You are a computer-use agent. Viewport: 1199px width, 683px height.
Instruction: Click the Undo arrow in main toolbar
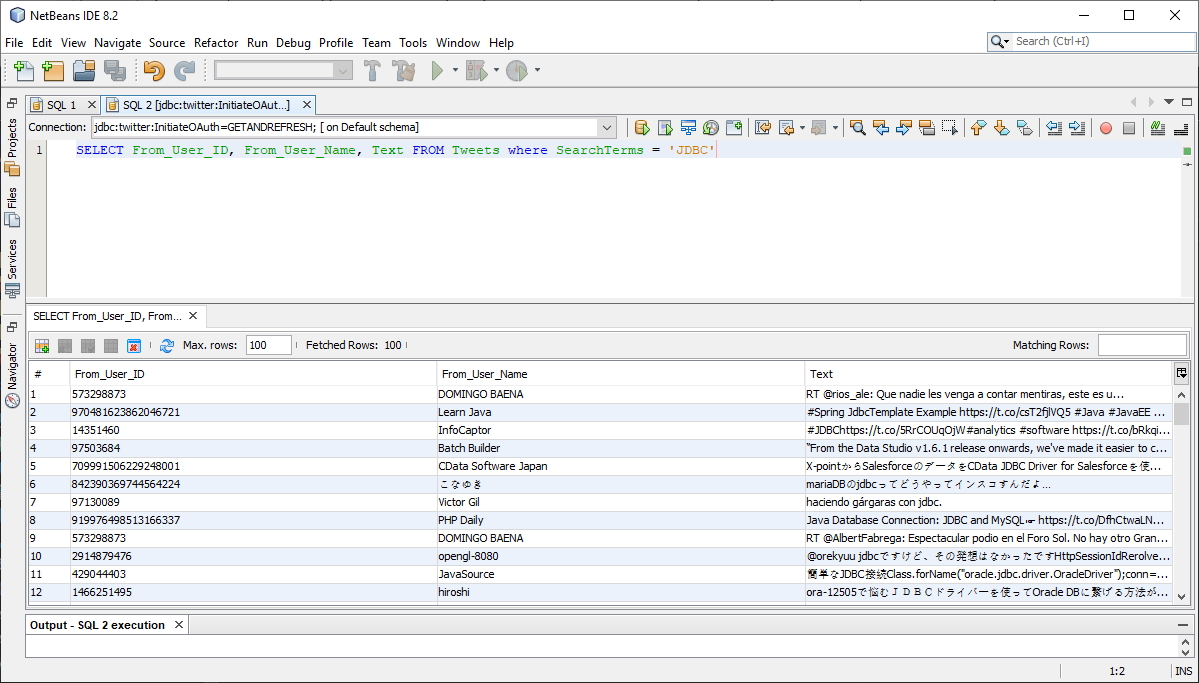[x=153, y=70]
